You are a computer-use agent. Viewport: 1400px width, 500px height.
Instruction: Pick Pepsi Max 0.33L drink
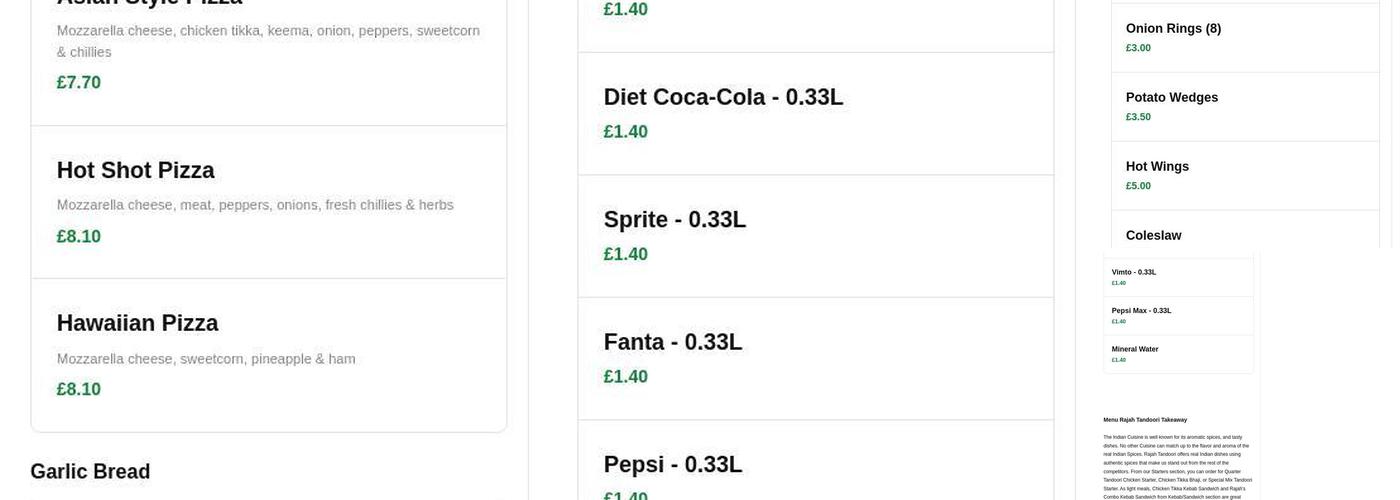(x=1141, y=311)
